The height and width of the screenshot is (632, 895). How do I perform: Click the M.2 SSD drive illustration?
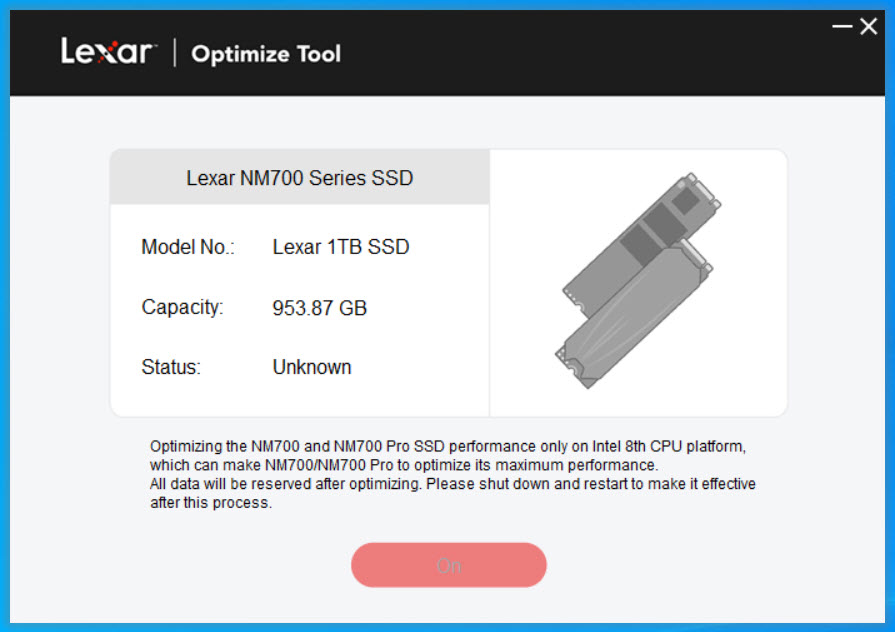(638, 281)
